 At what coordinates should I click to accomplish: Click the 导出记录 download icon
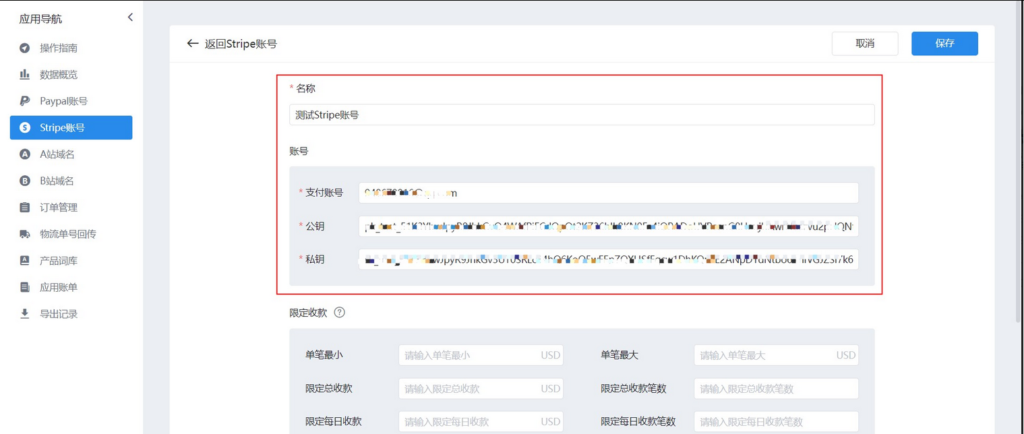tap(24, 313)
